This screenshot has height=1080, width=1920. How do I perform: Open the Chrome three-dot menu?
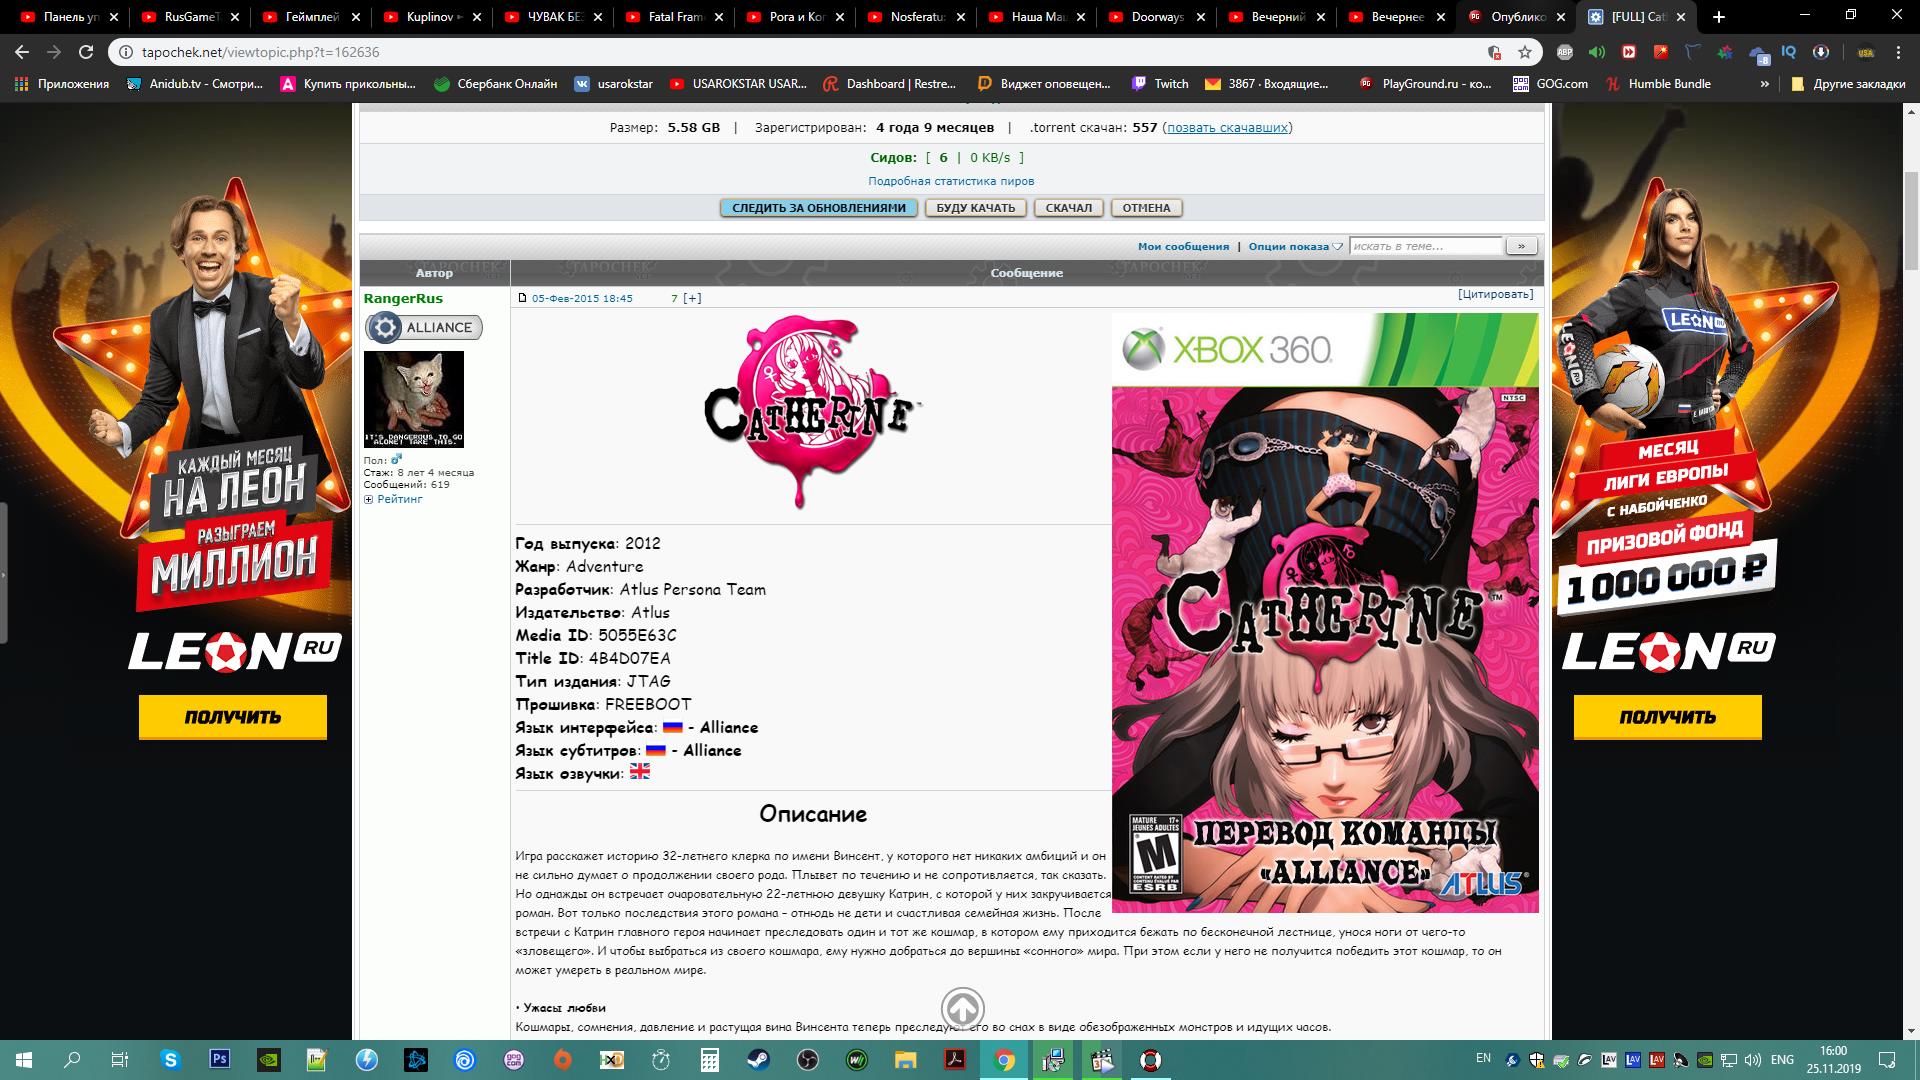click(x=1897, y=52)
